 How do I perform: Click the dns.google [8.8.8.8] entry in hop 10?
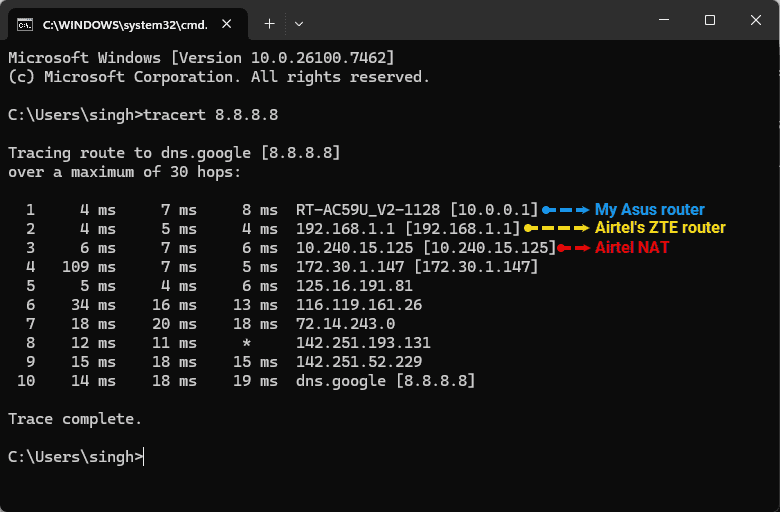pyautogui.click(x=385, y=381)
